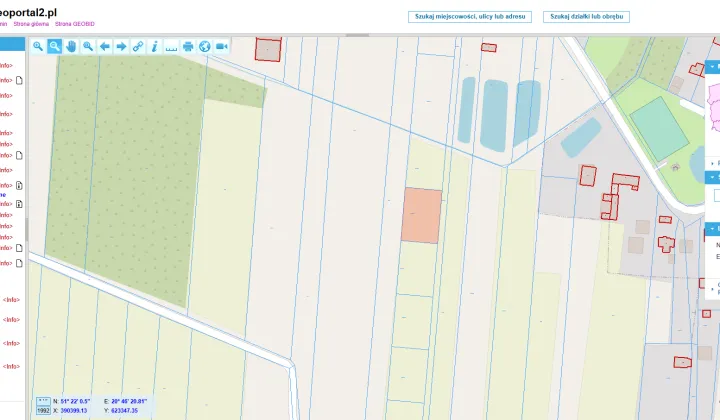Open the map link chain icon

tap(138, 46)
